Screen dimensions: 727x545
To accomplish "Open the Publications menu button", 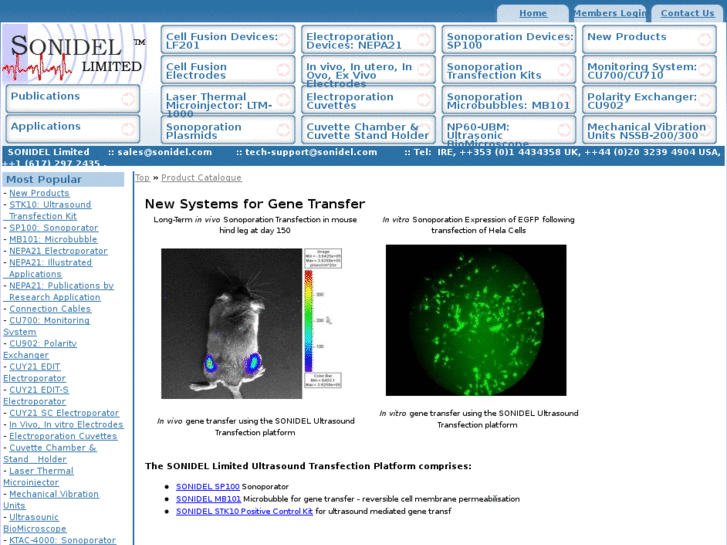I will 73,99.
